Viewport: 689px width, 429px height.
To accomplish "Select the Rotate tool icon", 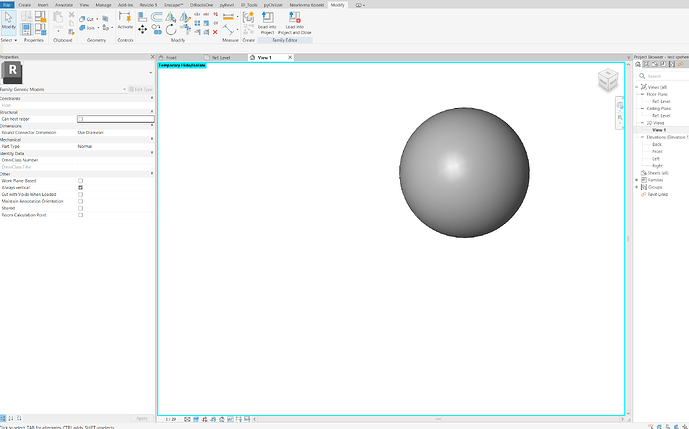I will (171, 29).
